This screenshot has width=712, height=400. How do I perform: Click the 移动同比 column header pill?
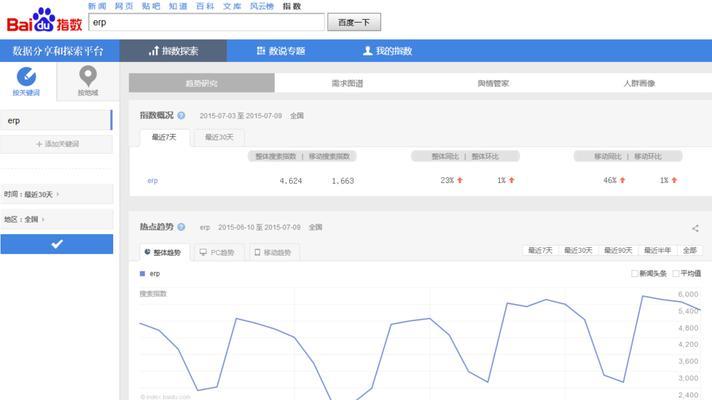[x=608, y=156]
